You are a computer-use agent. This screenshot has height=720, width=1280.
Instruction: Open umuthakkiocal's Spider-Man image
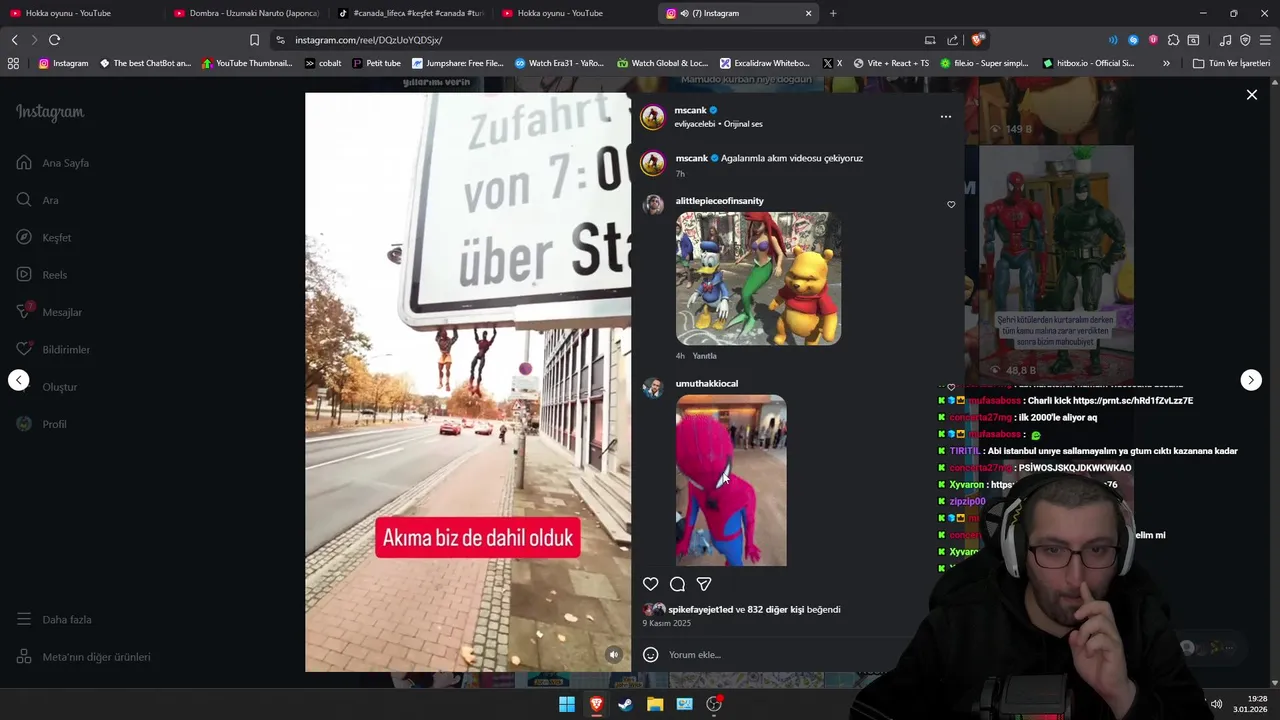pyautogui.click(x=731, y=481)
